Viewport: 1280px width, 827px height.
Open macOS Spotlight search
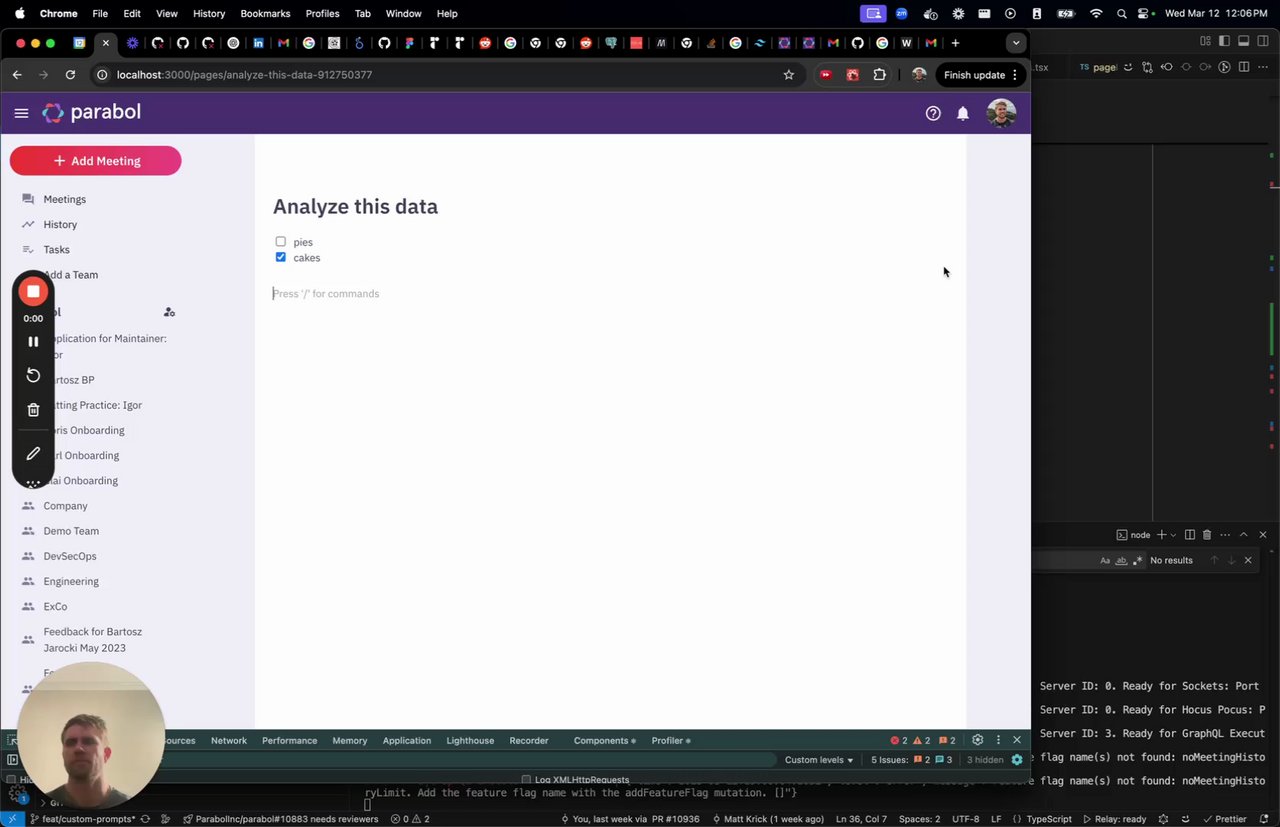(1121, 13)
